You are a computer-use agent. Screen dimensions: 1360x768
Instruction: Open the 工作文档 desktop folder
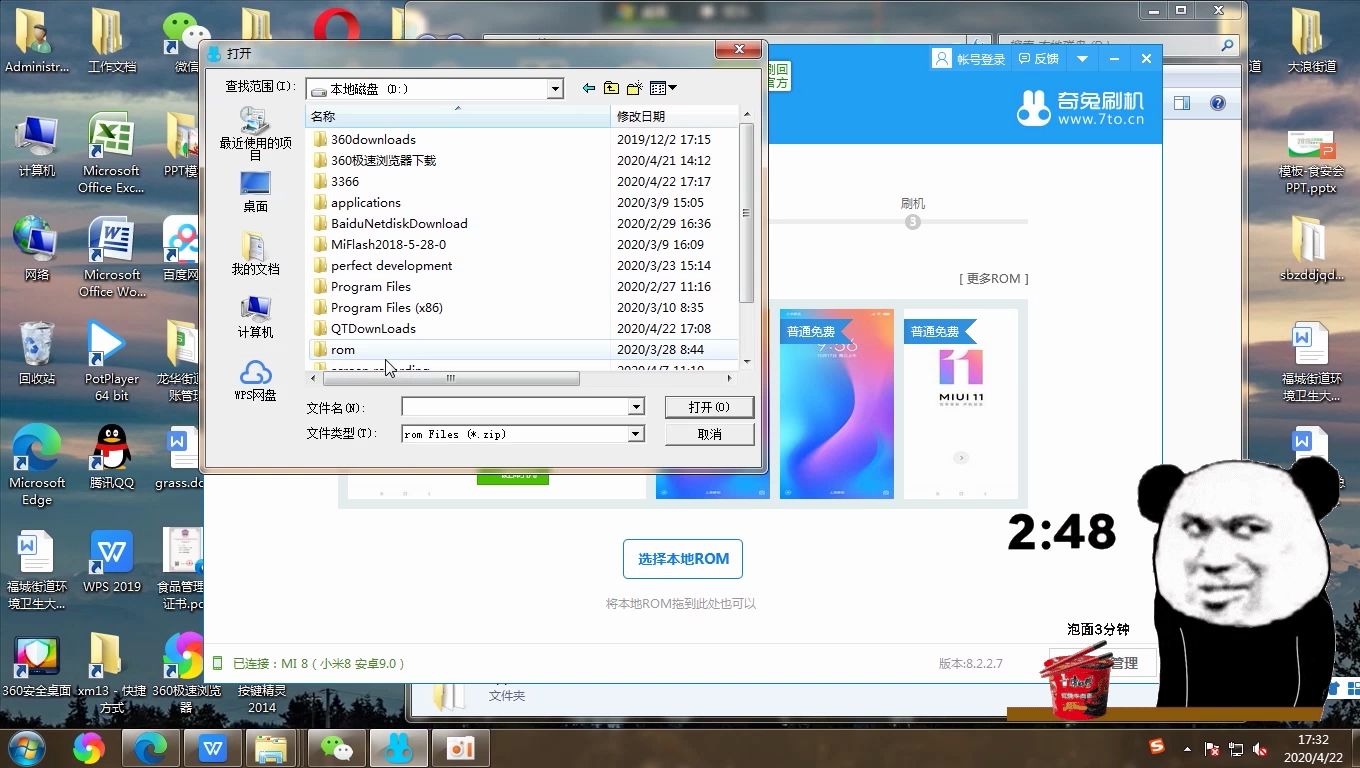(112, 41)
